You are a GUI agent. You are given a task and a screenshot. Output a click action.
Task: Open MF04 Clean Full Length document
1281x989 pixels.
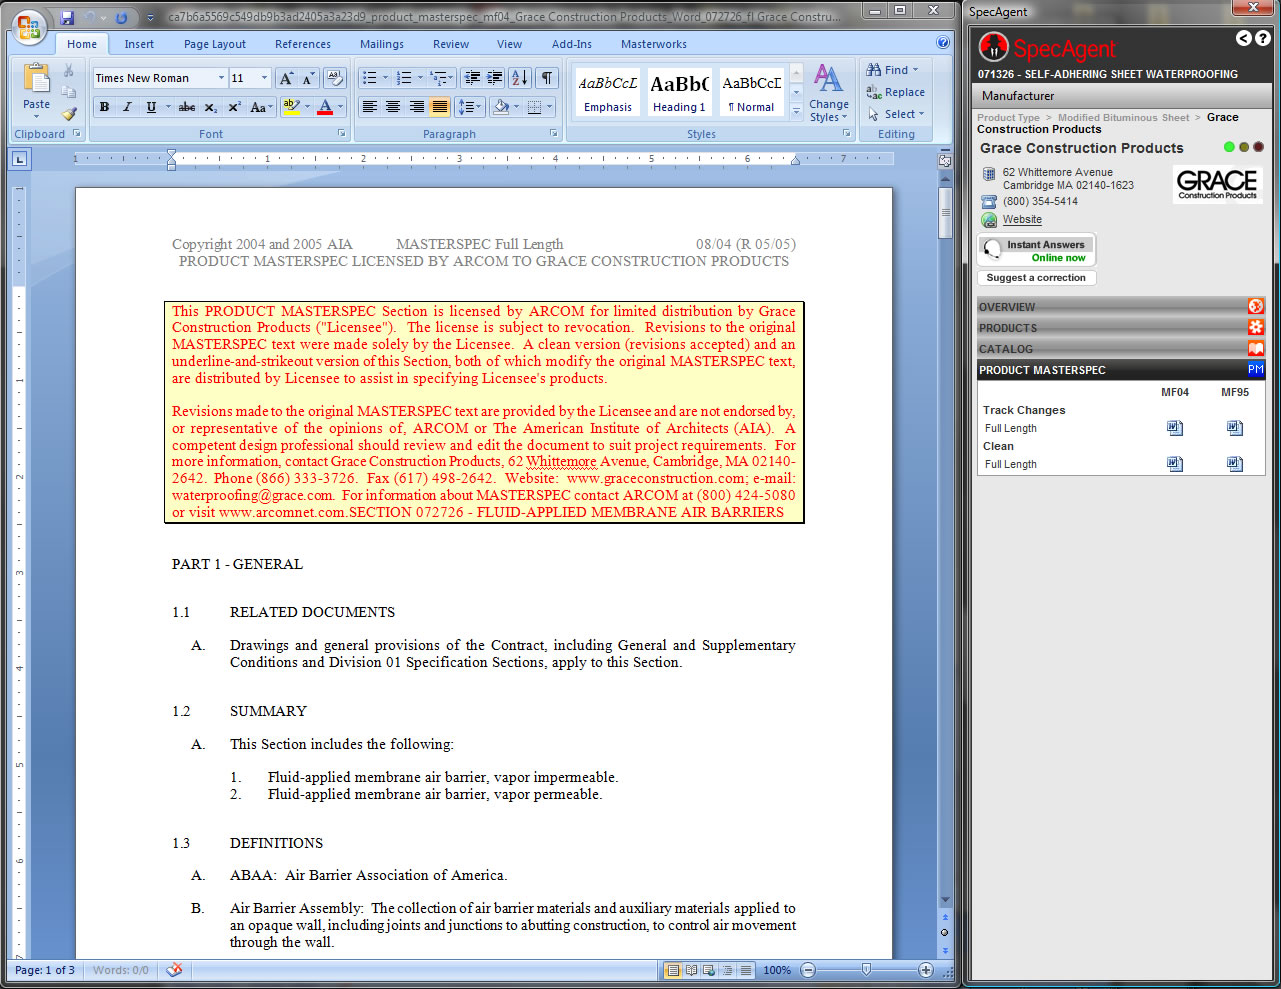pyautogui.click(x=1175, y=464)
